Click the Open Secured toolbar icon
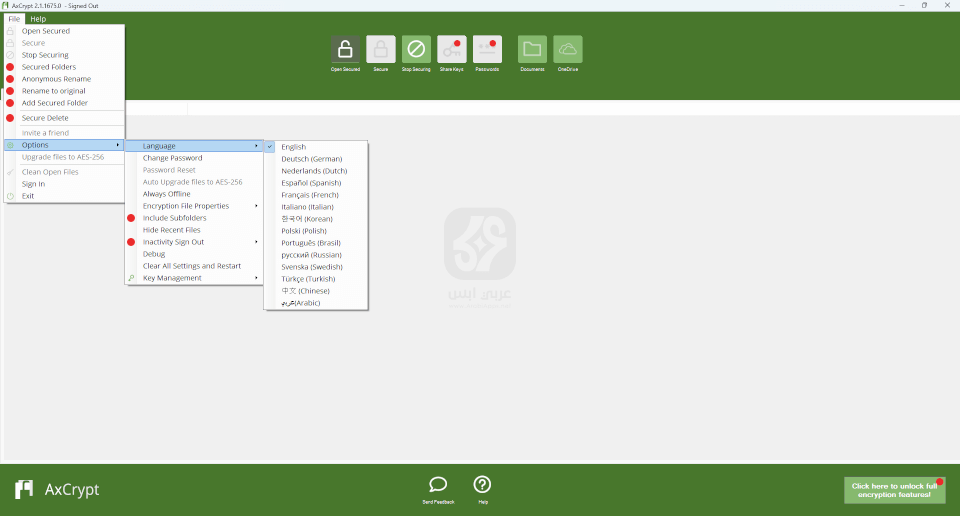The width and height of the screenshot is (960, 516). [x=345, y=50]
